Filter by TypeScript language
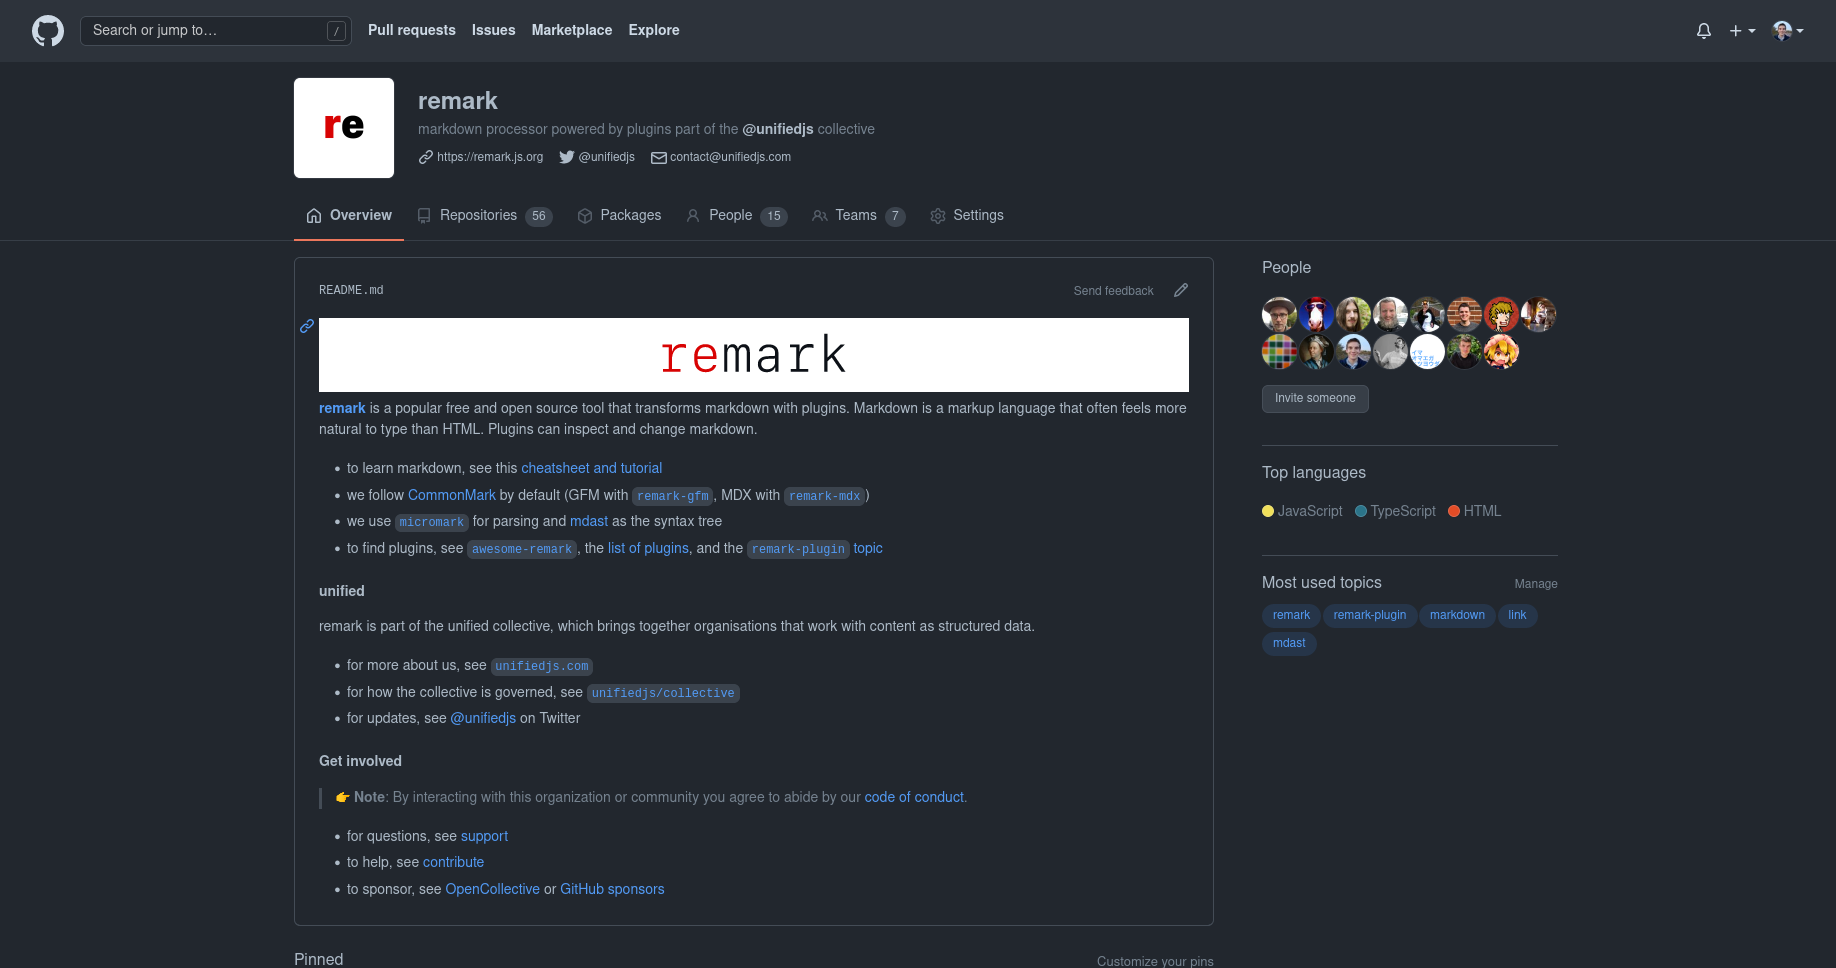The image size is (1836, 968). click(x=1395, y=511)
